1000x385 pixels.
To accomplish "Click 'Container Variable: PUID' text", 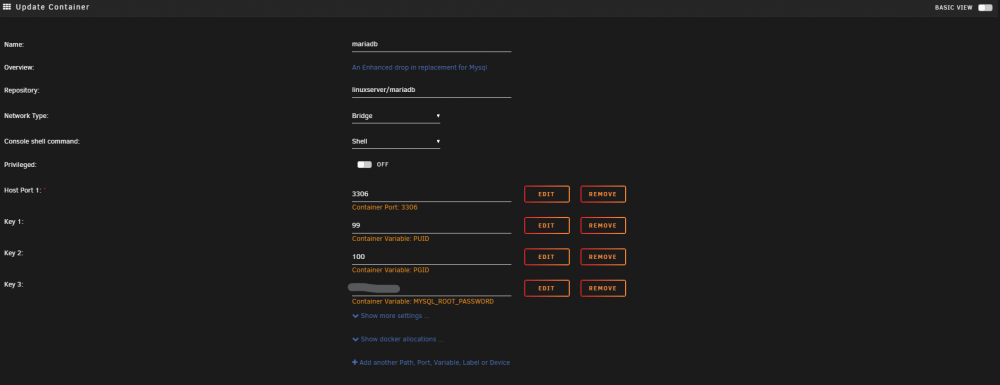I will tap(390, 238).
